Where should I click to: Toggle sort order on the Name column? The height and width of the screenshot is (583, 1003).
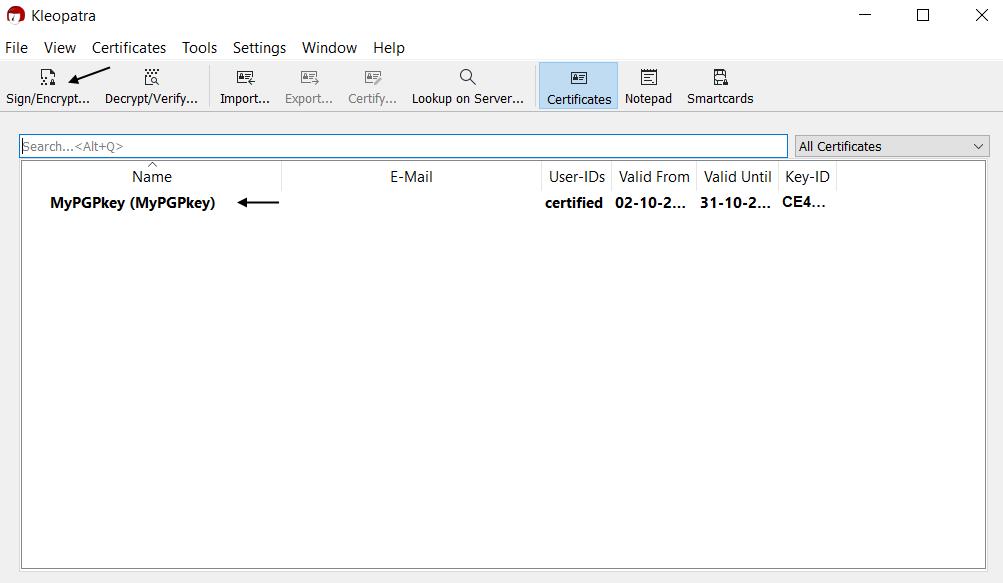[152, 177]
